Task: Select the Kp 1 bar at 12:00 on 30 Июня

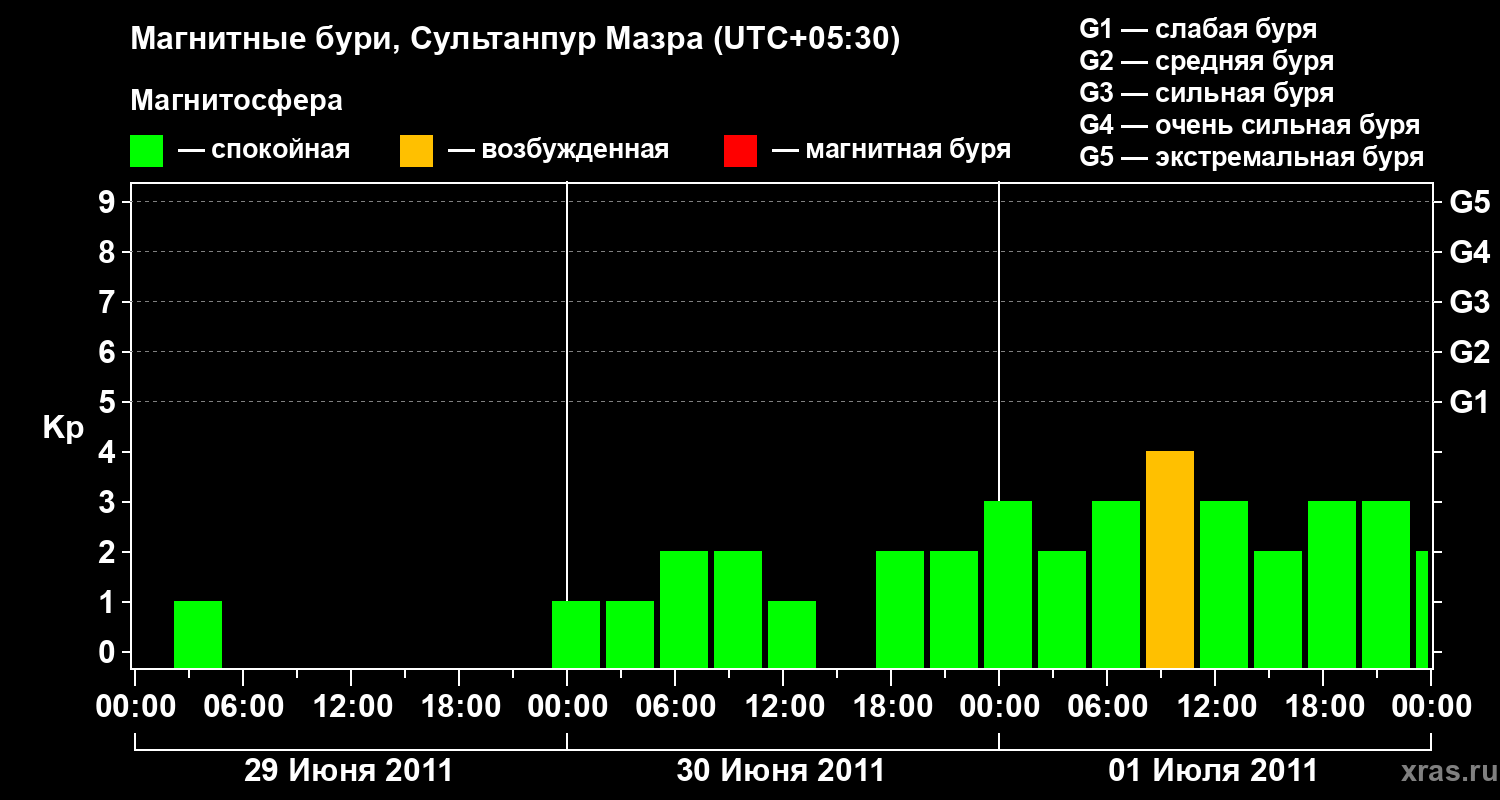Action: pyautogui.click(x=792, y=635)
